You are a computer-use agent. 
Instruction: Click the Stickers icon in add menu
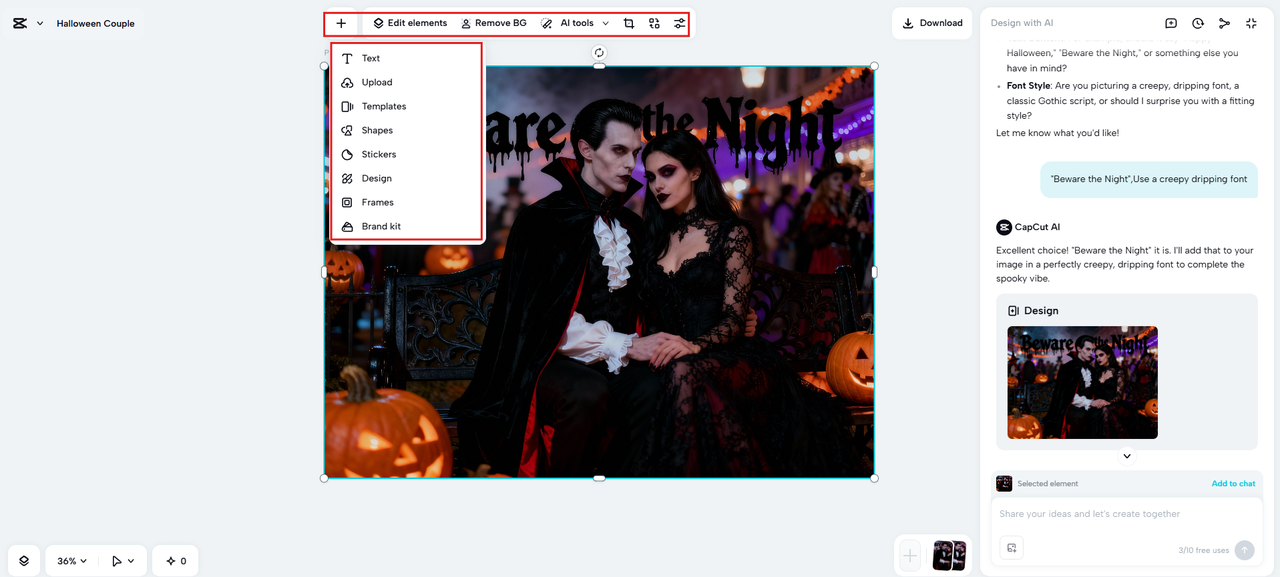(x=347, y=154)
